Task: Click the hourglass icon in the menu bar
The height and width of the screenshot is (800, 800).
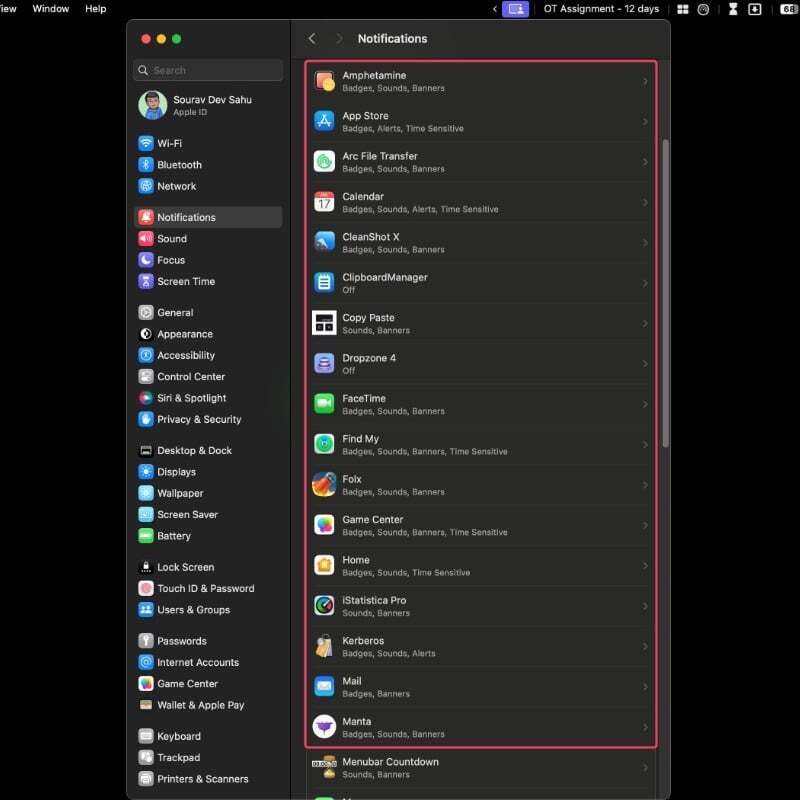Action: pos(733,9)
